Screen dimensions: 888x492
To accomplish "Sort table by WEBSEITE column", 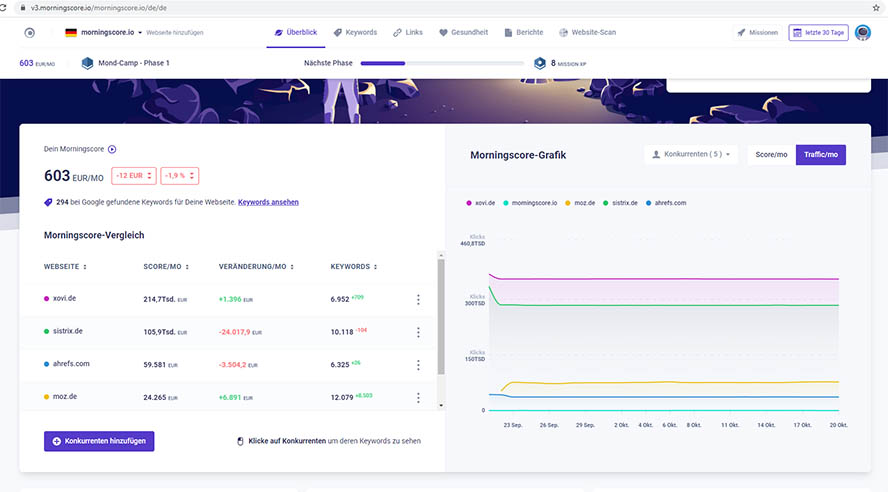I will click(x=65, y=267).
